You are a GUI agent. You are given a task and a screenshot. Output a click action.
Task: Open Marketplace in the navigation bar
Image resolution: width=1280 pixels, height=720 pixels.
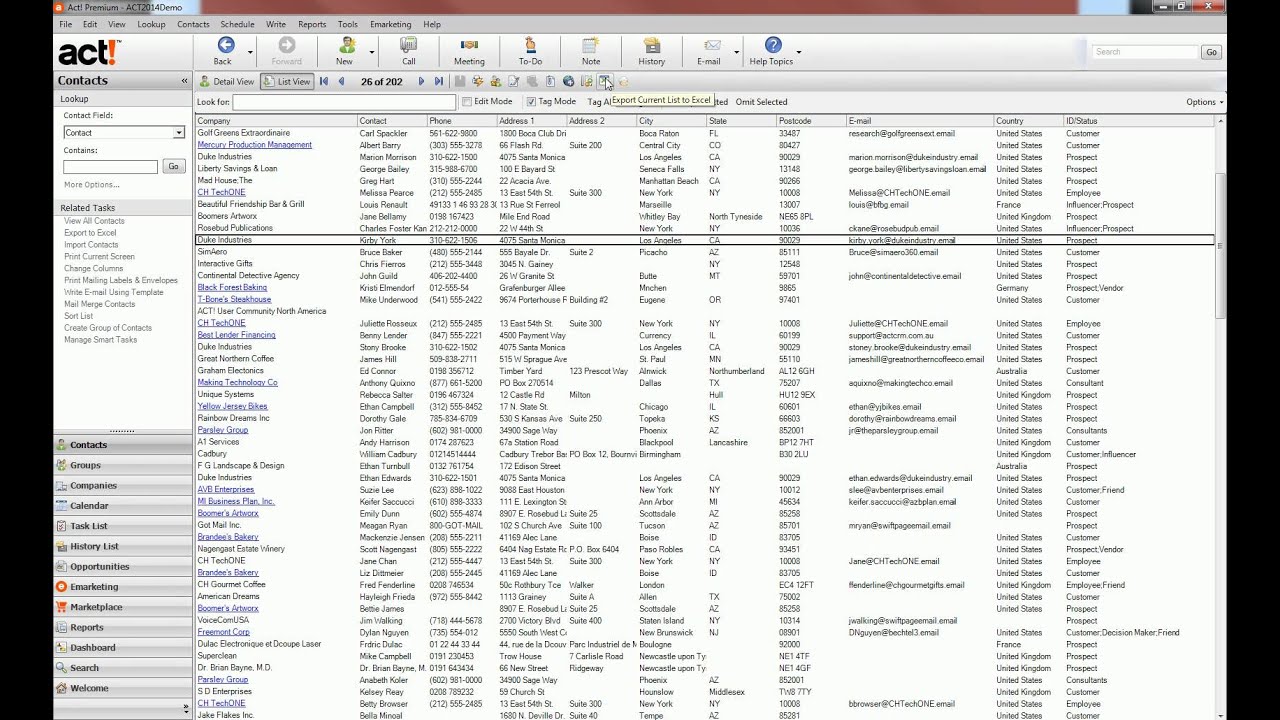122,607
